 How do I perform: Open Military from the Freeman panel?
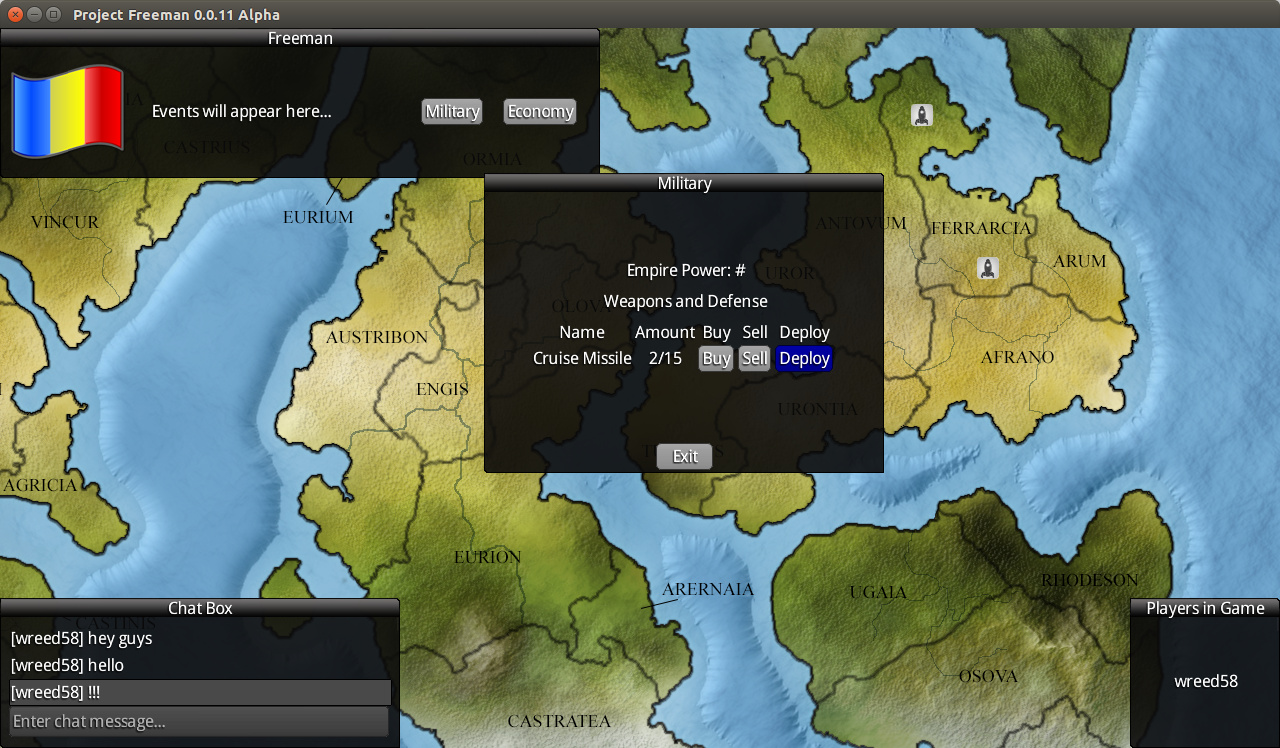point(452,112)
